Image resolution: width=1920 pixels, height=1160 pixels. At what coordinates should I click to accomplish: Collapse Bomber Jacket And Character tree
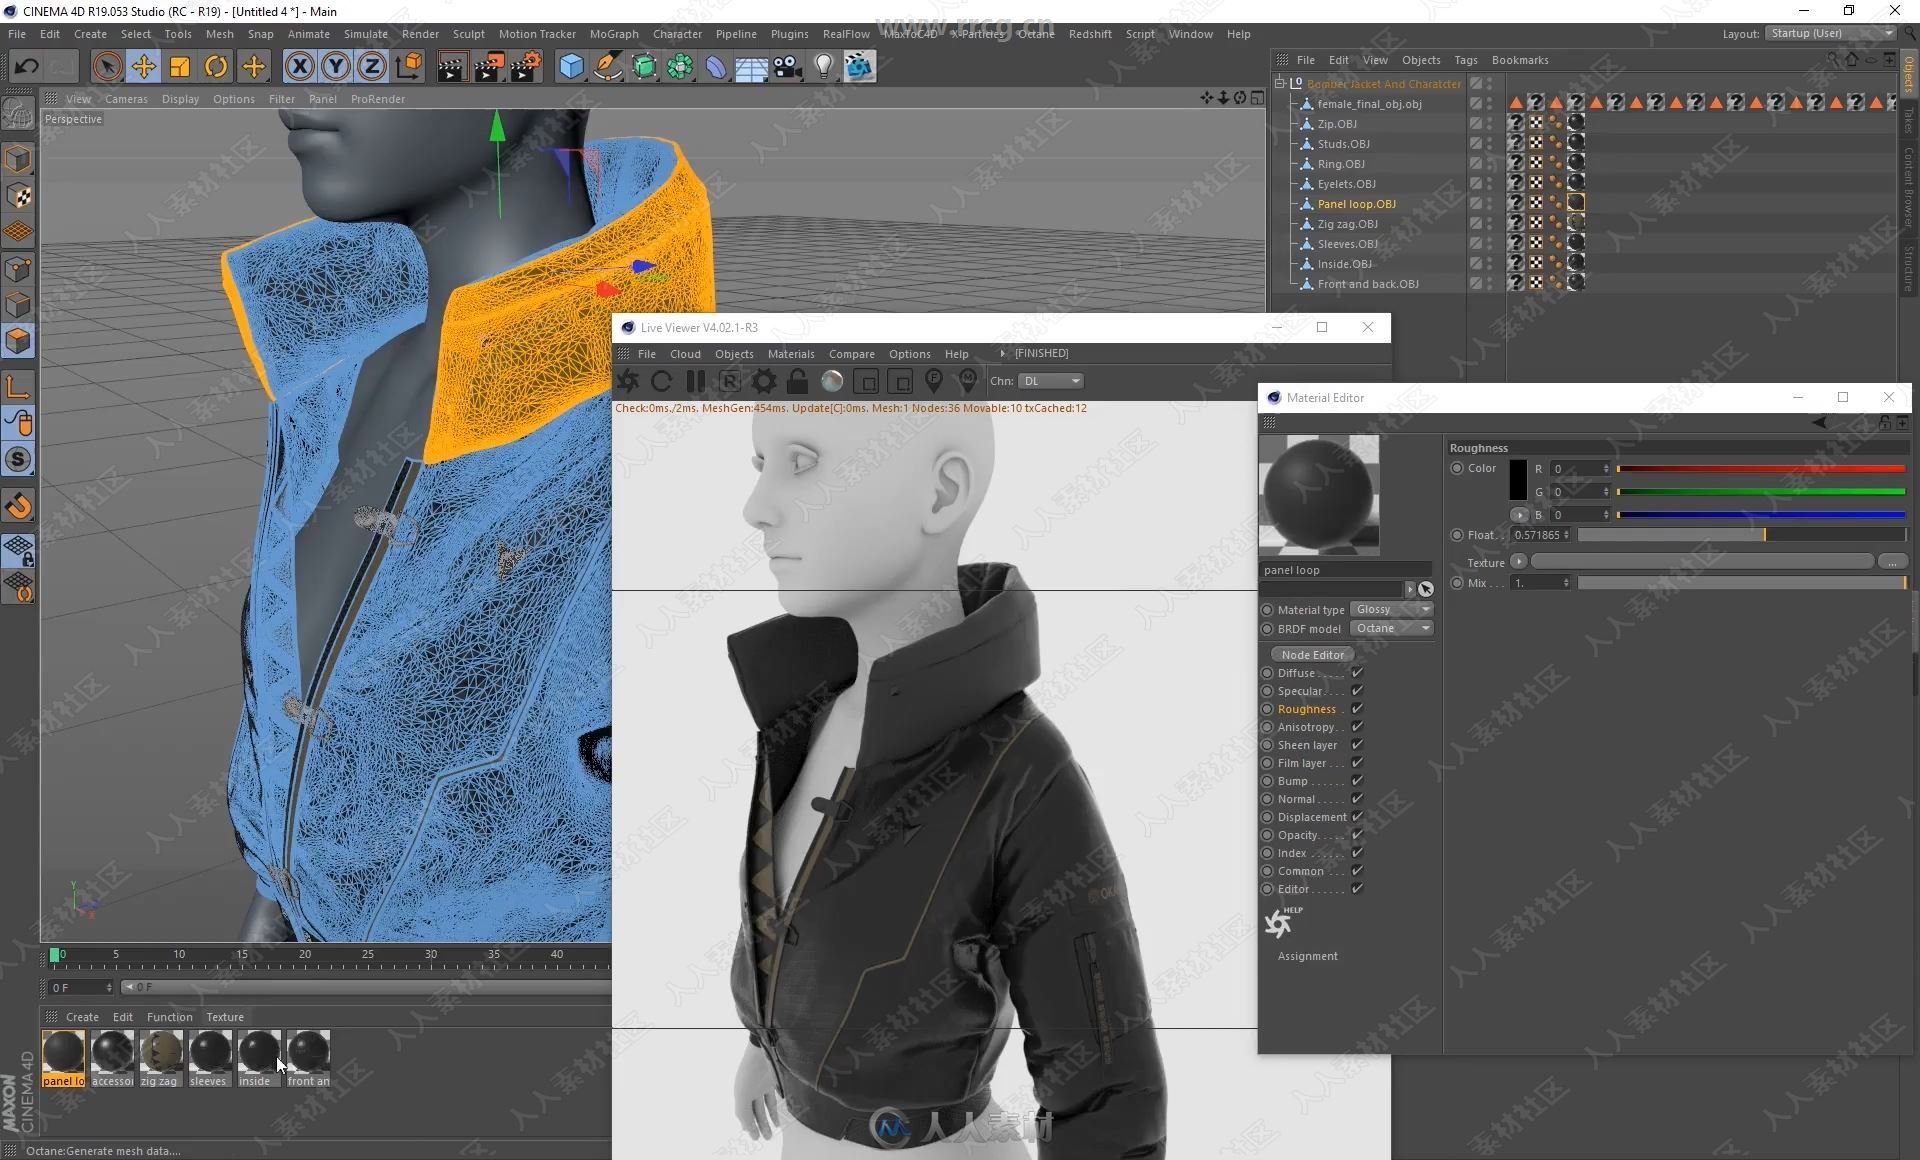point(1279,84)
